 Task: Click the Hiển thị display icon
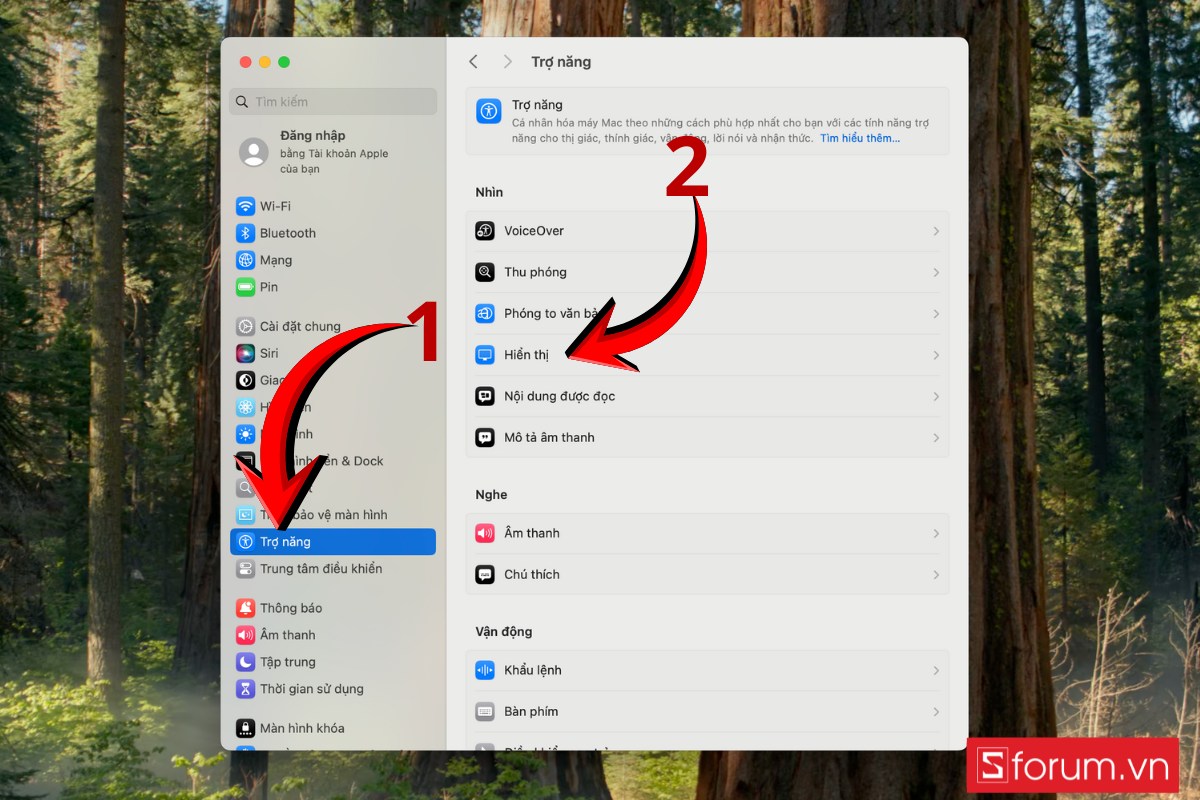click(x=485, y=355)
